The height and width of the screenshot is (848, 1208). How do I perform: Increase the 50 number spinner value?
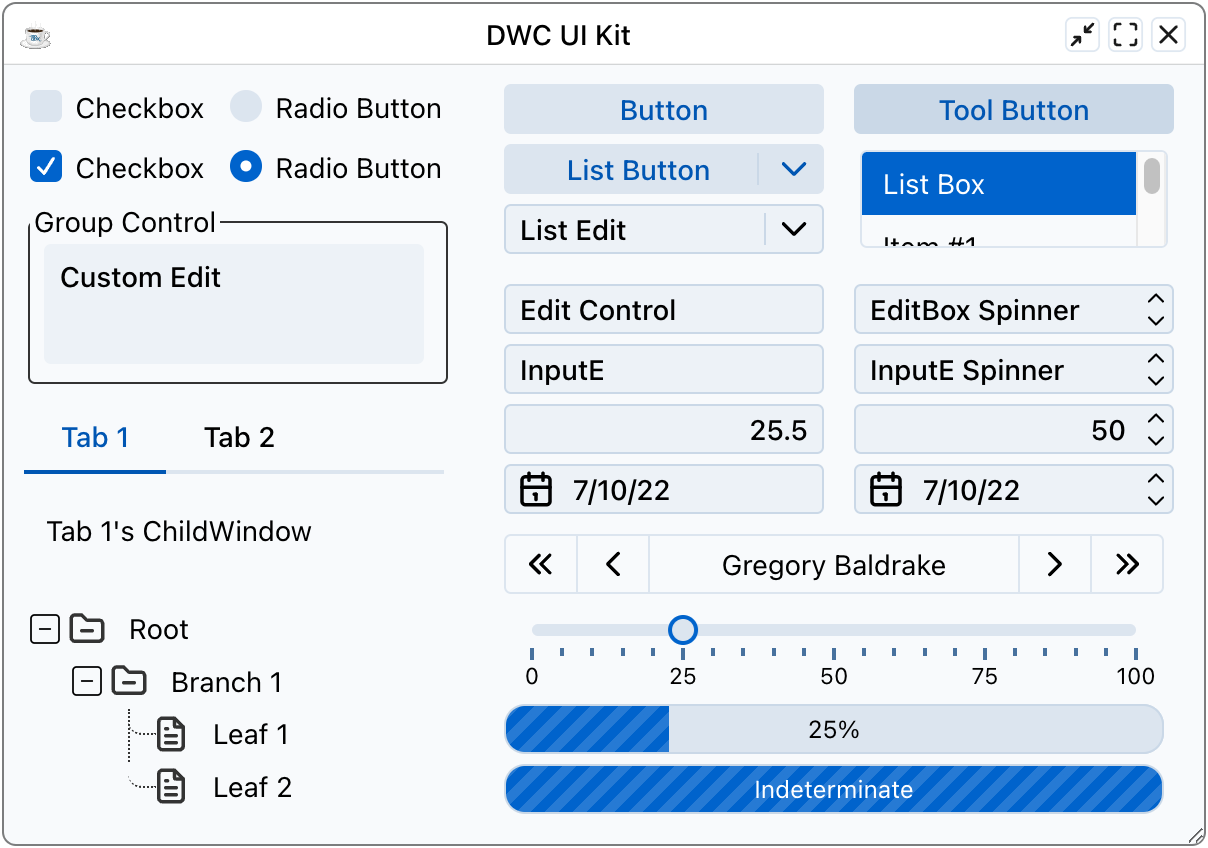pyautogui.click(x=1156, y=419)
